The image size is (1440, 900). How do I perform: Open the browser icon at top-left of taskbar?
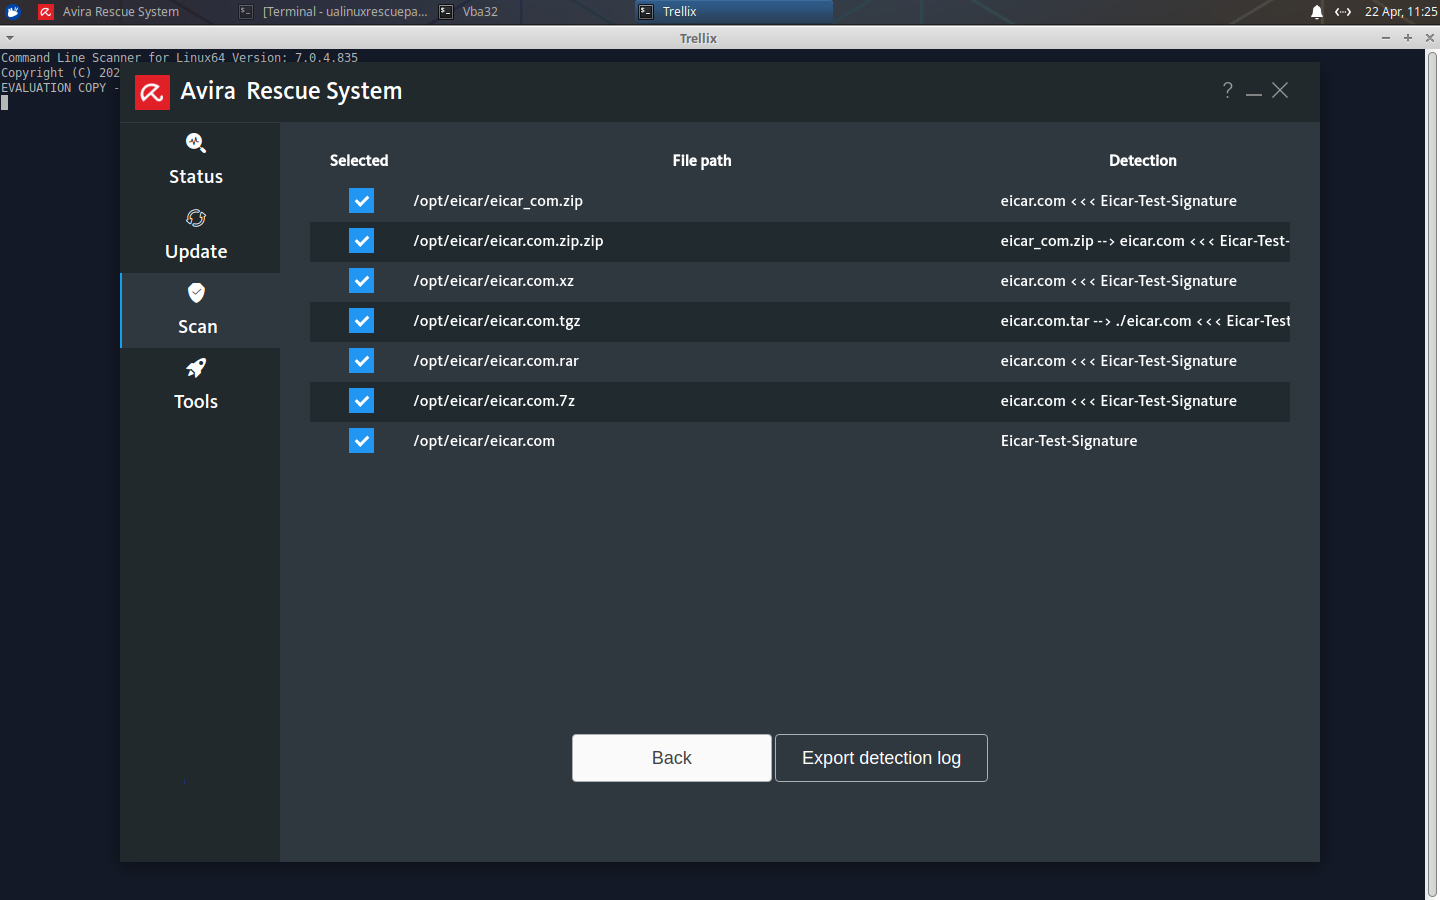(12, 11)
